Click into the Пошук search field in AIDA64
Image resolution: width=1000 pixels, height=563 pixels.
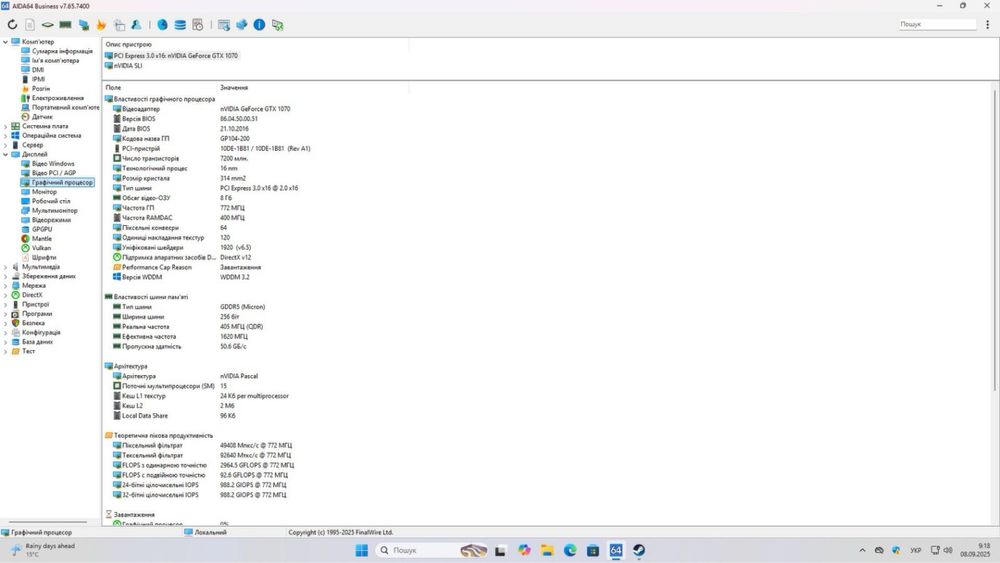point(937,24)
